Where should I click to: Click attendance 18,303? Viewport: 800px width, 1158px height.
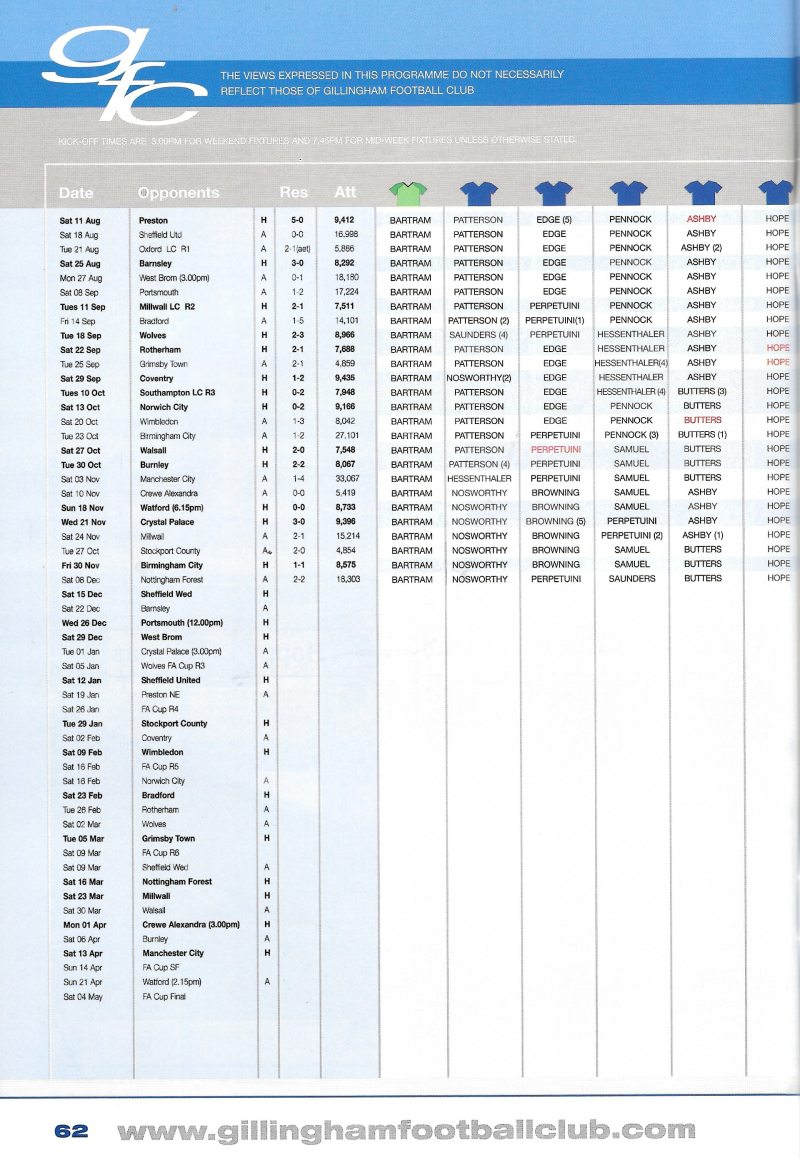click(347, 579)
